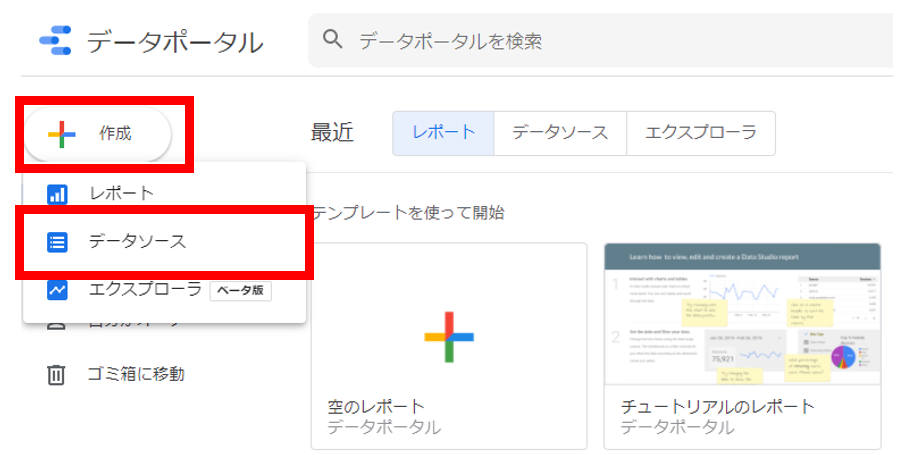Click the データポータル title text
Viewport: 900px width, 455px height.
[175, 42]
